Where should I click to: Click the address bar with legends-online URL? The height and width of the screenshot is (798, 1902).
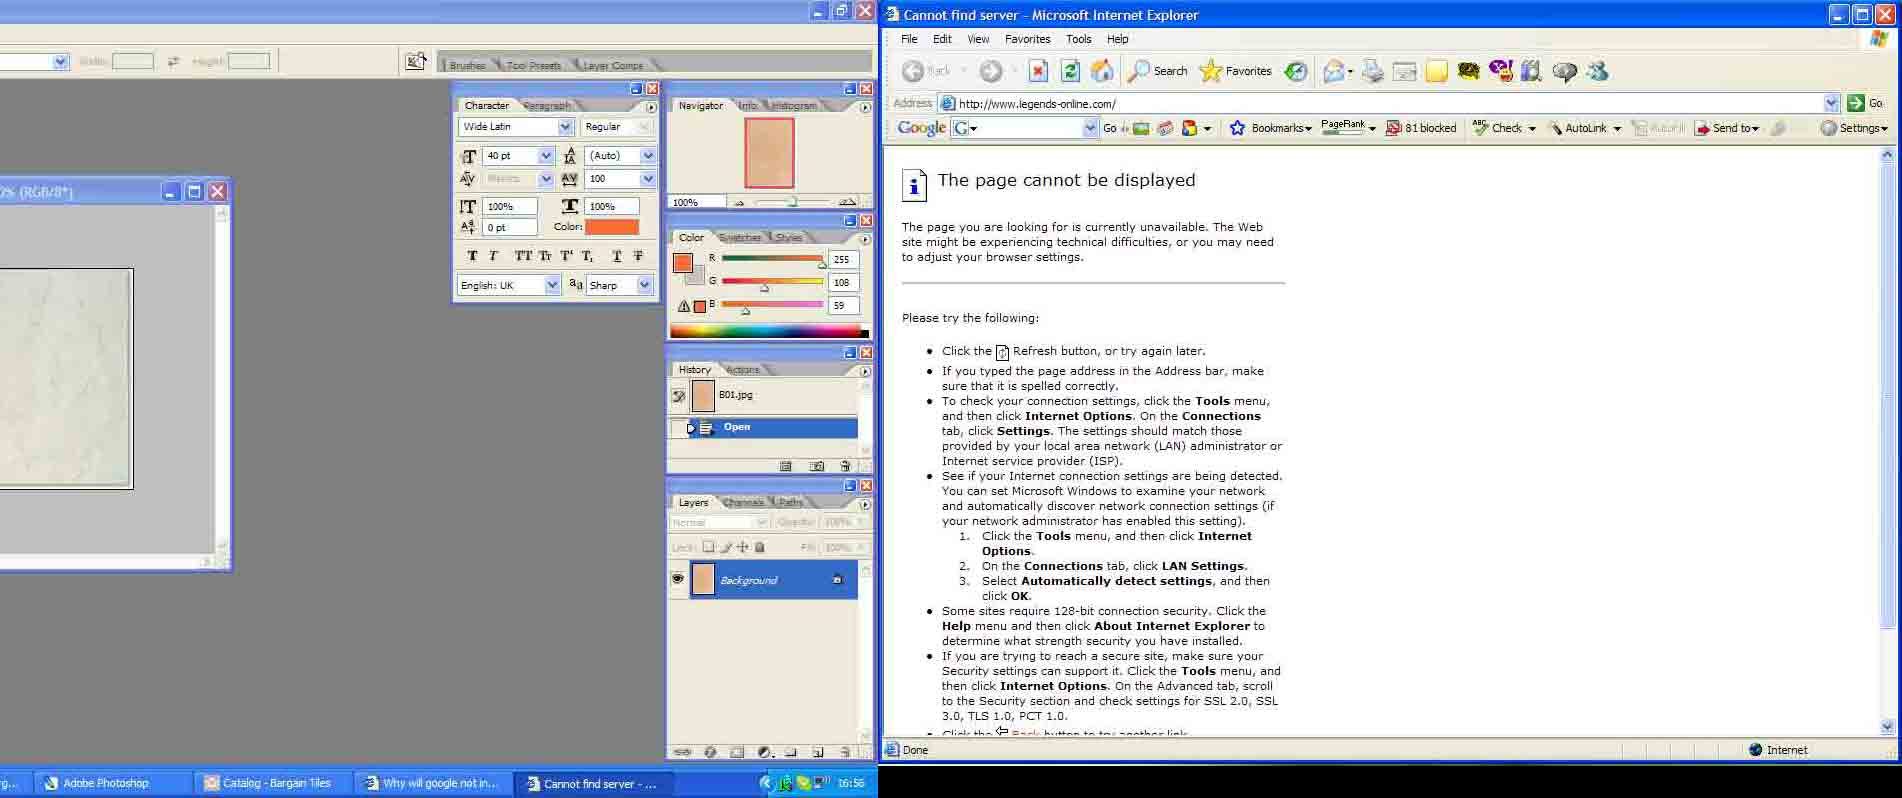pos(1380,103)
